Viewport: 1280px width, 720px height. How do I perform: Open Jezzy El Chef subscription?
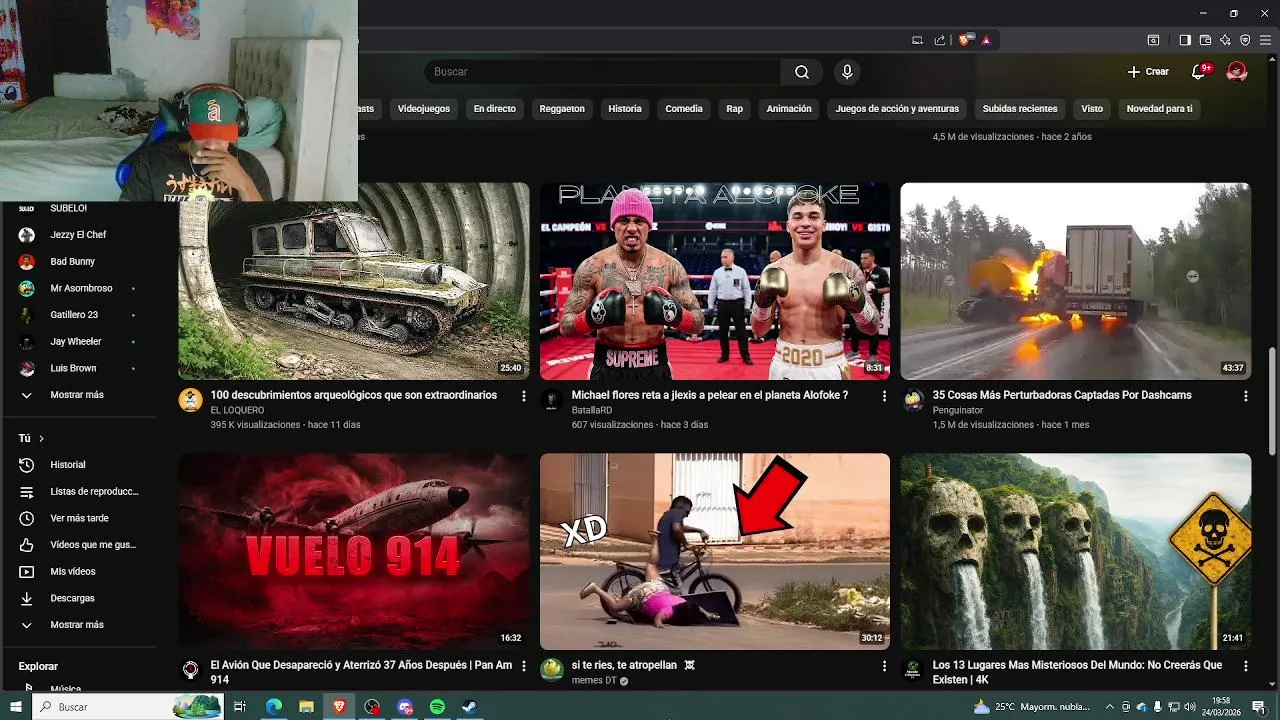click(x=76, y=235)
